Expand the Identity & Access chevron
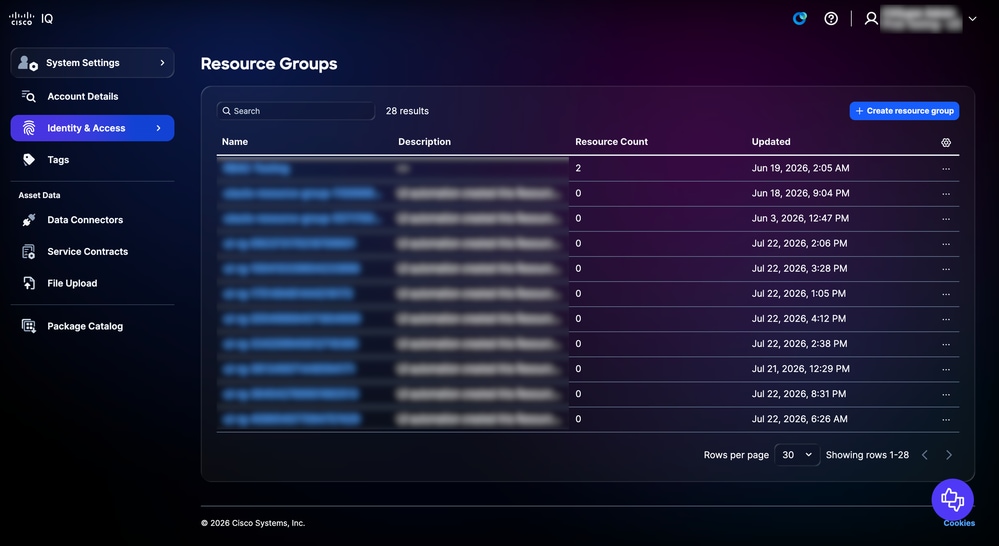999x546 pixels. pos(159,128)
